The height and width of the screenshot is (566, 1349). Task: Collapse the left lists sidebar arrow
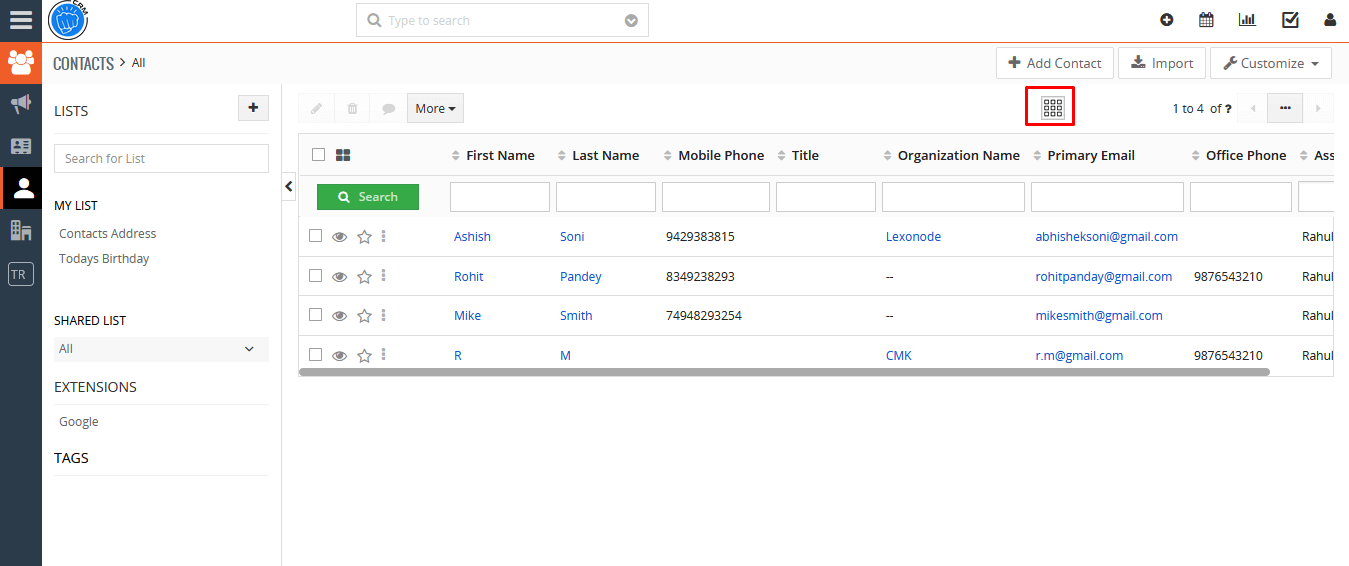point(289,186)
